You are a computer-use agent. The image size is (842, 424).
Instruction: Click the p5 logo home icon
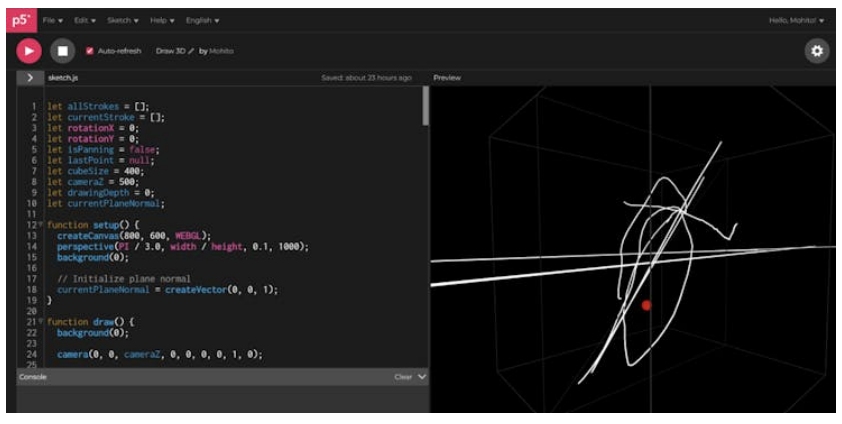click(x=18, y=20)
